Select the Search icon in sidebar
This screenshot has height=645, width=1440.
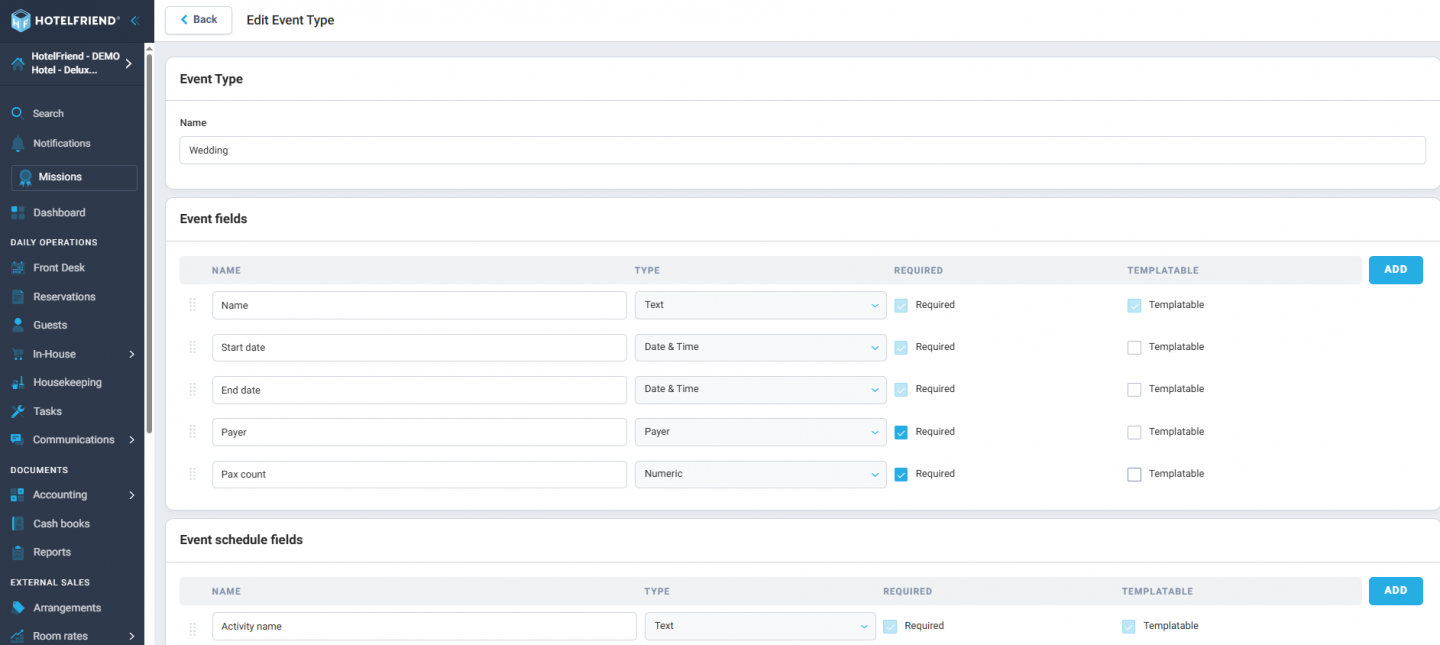pos(19,113)
